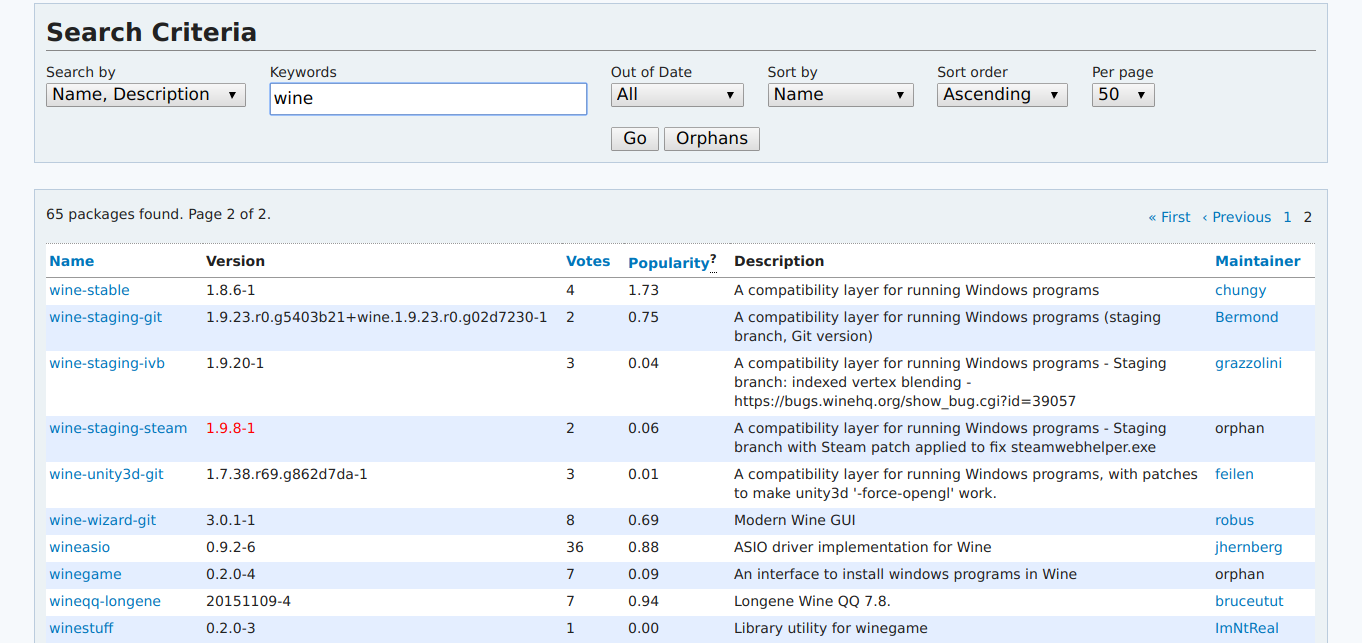
Task: Open the Sort order dropdown
Action: tap(1002, 95)
